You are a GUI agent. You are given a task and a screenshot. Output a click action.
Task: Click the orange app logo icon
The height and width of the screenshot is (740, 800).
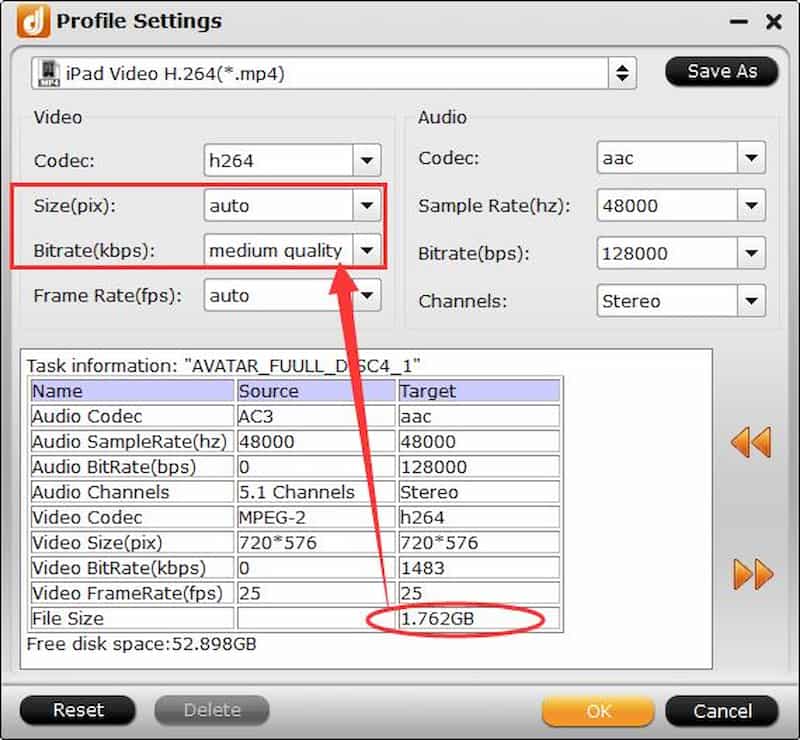click(33, 21)
